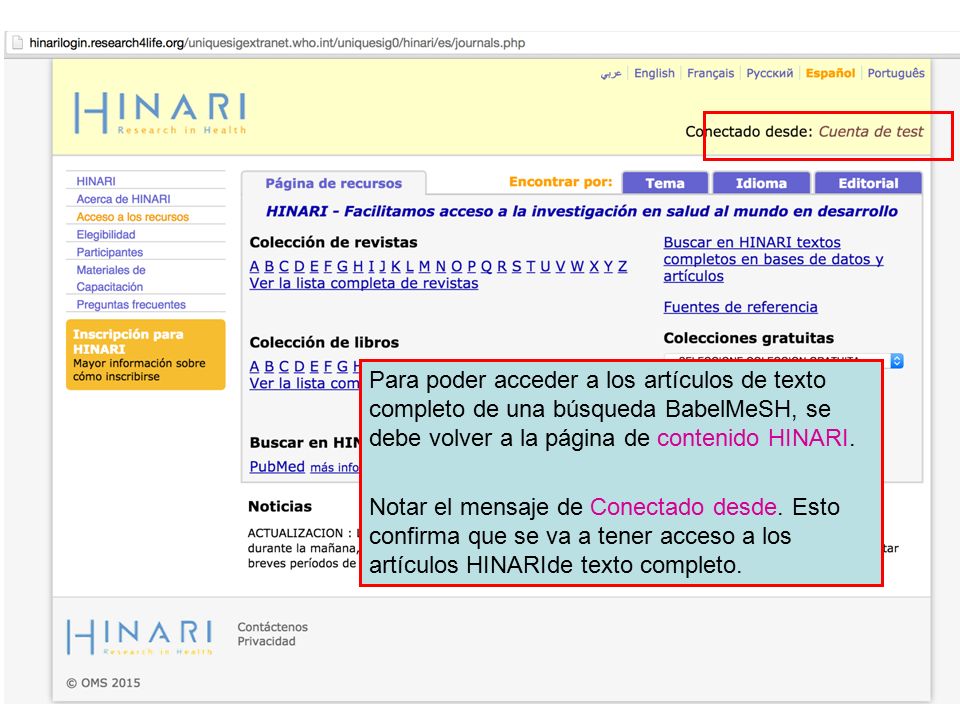This screenshot has width=960, height=720.
Task: Open the full book list link
Action: [304, 384]
